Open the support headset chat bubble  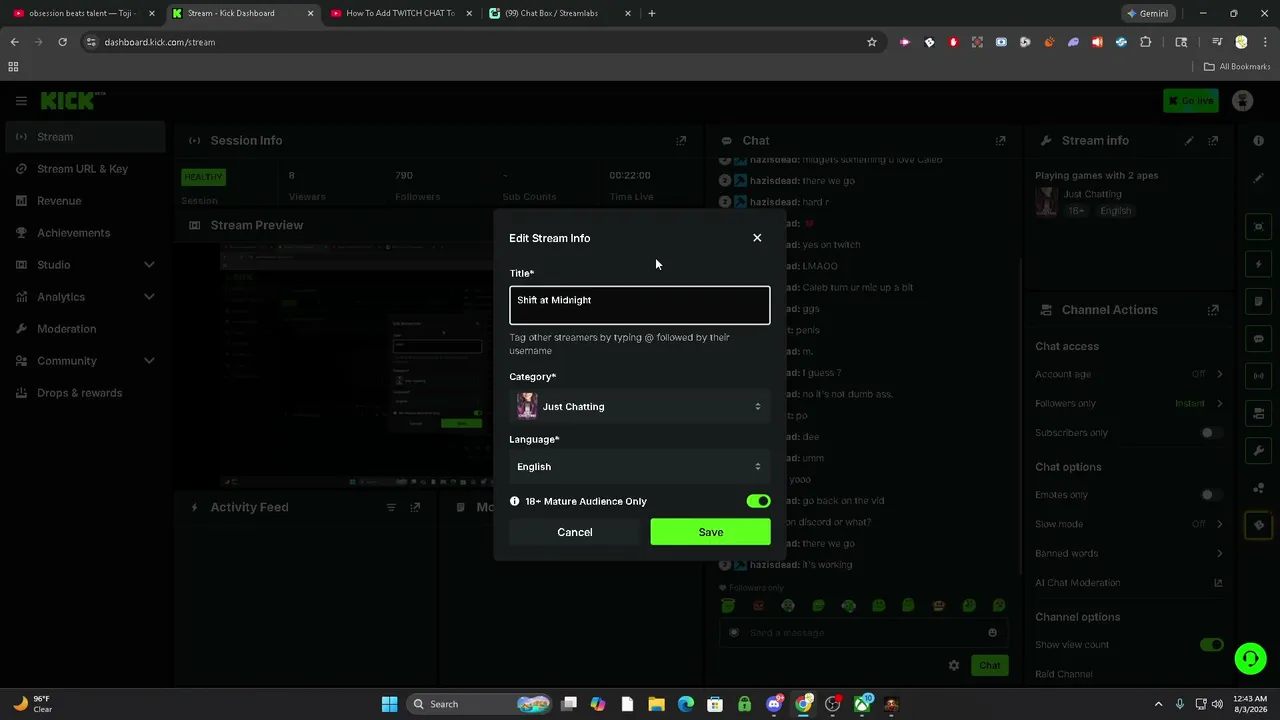click(1250, 658)
